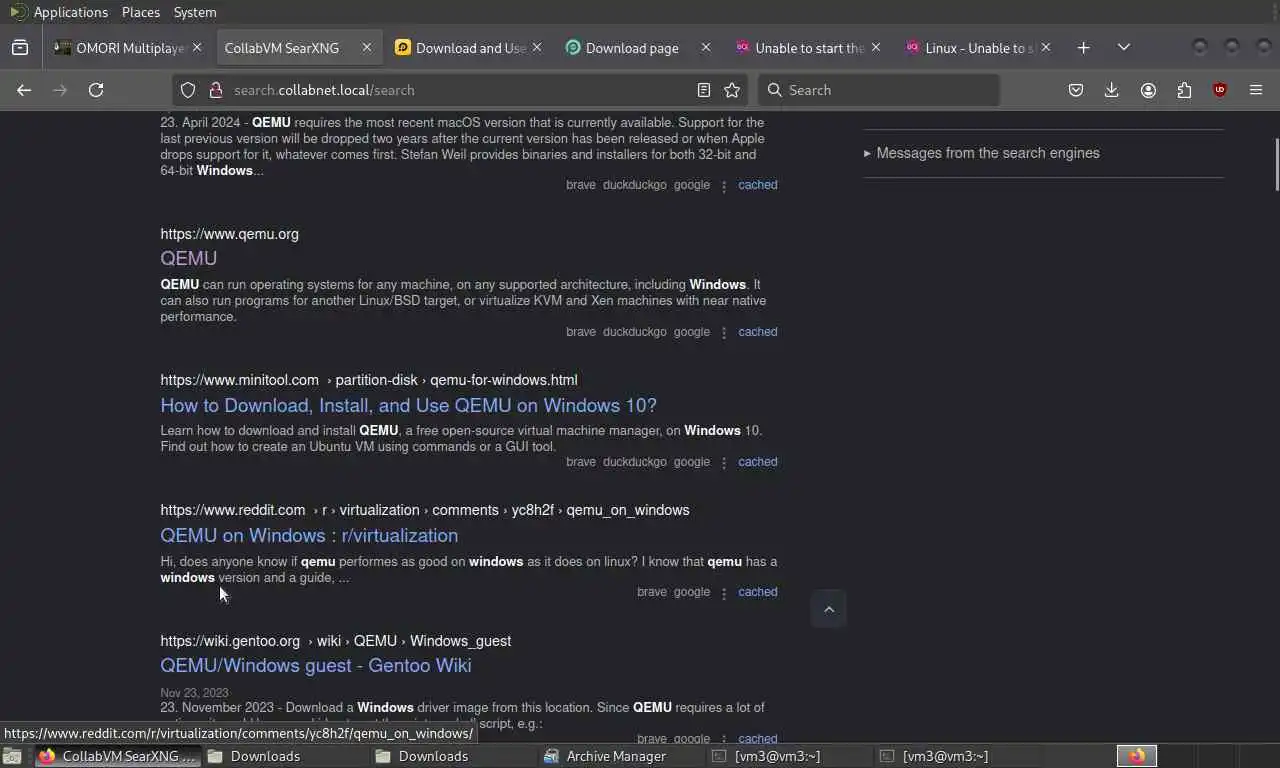Screen dimensions: 1280x768
Task: Open the Firefox hamburger menu
Action: [1256, 90]
